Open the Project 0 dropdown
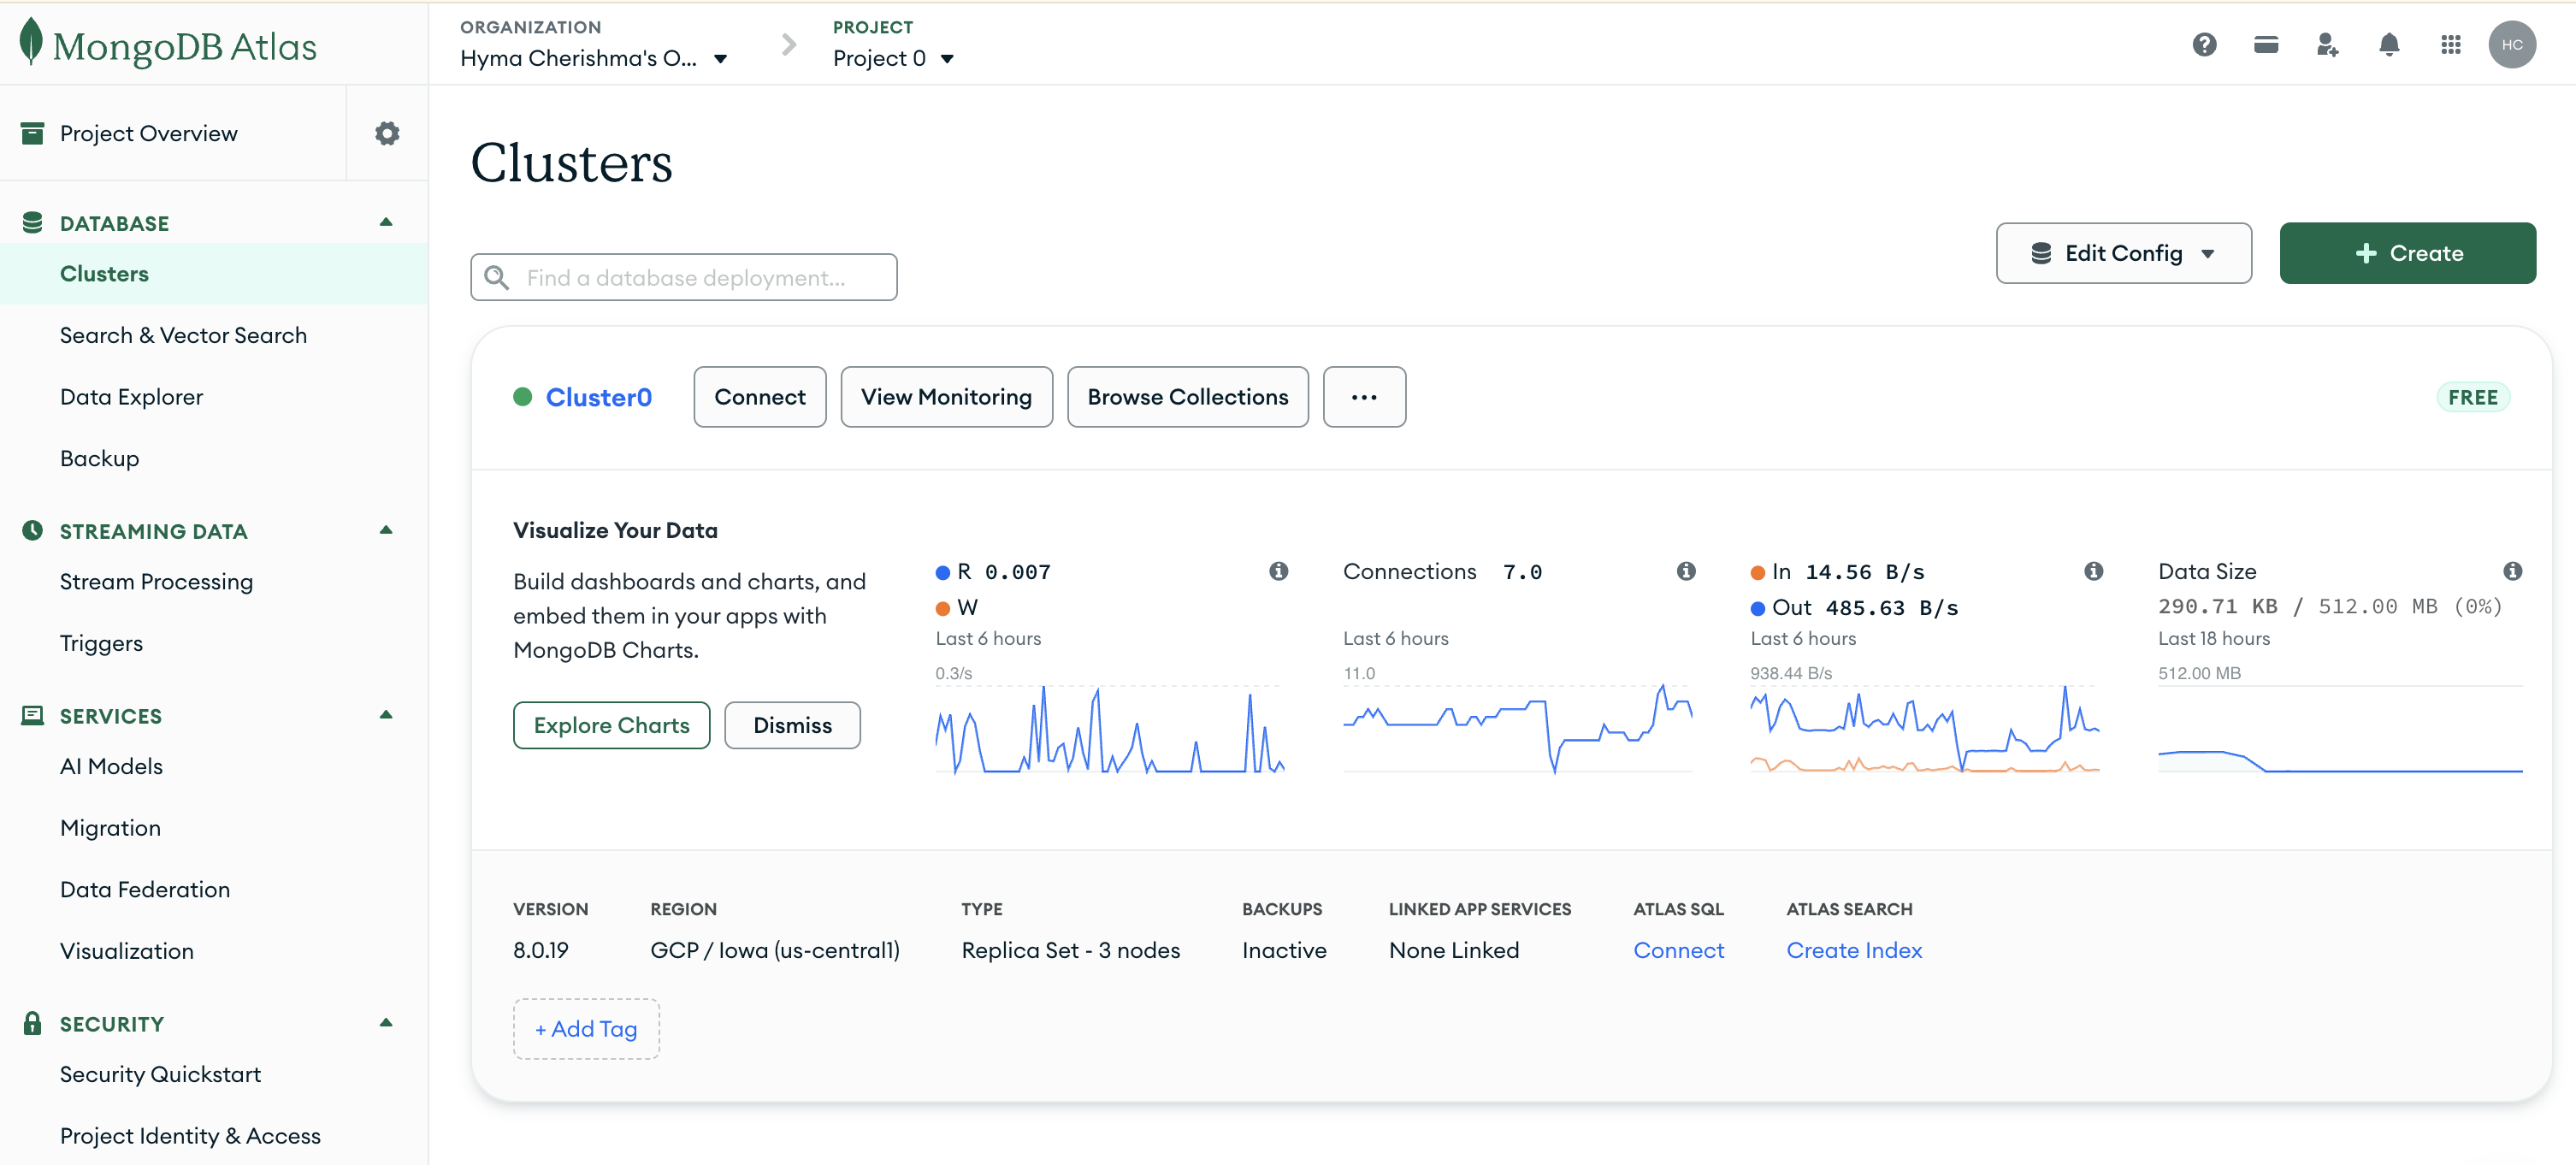The width and height of the screenshot is (2576, 1165). 892,58
